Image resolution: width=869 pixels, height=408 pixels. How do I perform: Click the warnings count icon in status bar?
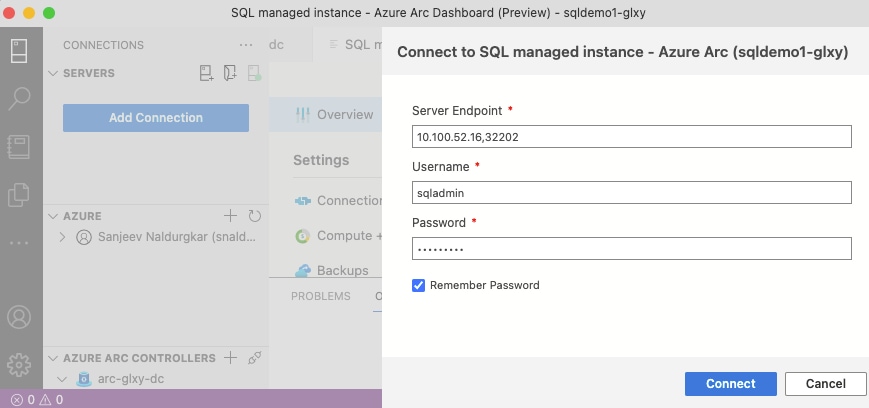(45, 399)
